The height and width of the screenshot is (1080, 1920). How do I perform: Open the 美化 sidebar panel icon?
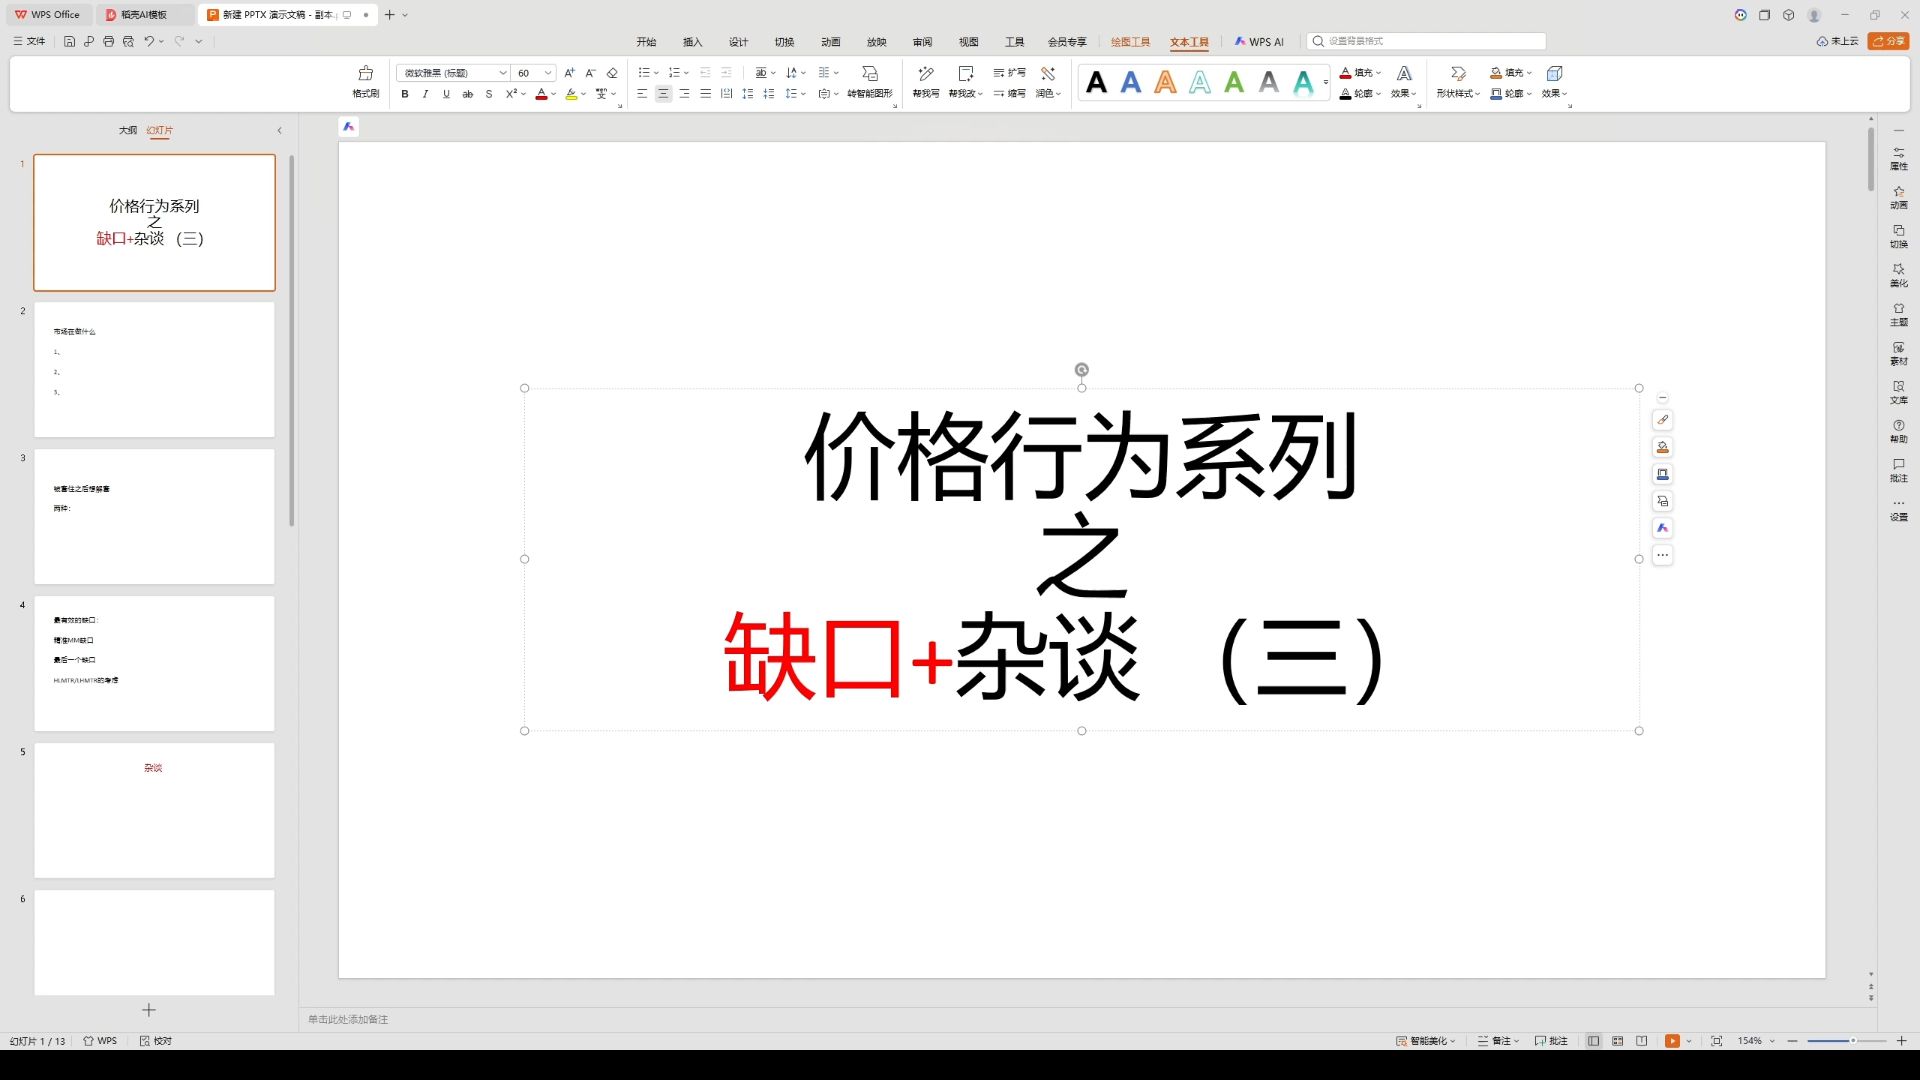[1898, 275]
